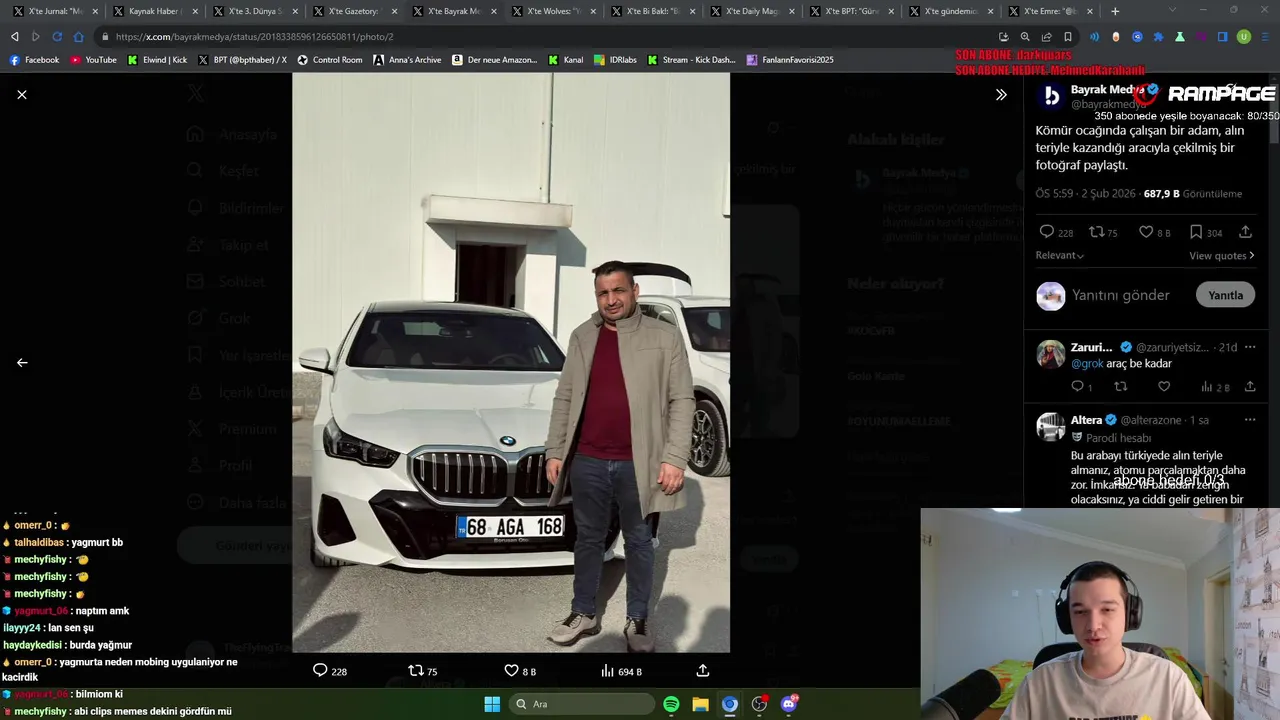Open view analytics 694 B under photo
This screenshot has height=720, width=1280.
pyautogui.click(x=620, y=671)
